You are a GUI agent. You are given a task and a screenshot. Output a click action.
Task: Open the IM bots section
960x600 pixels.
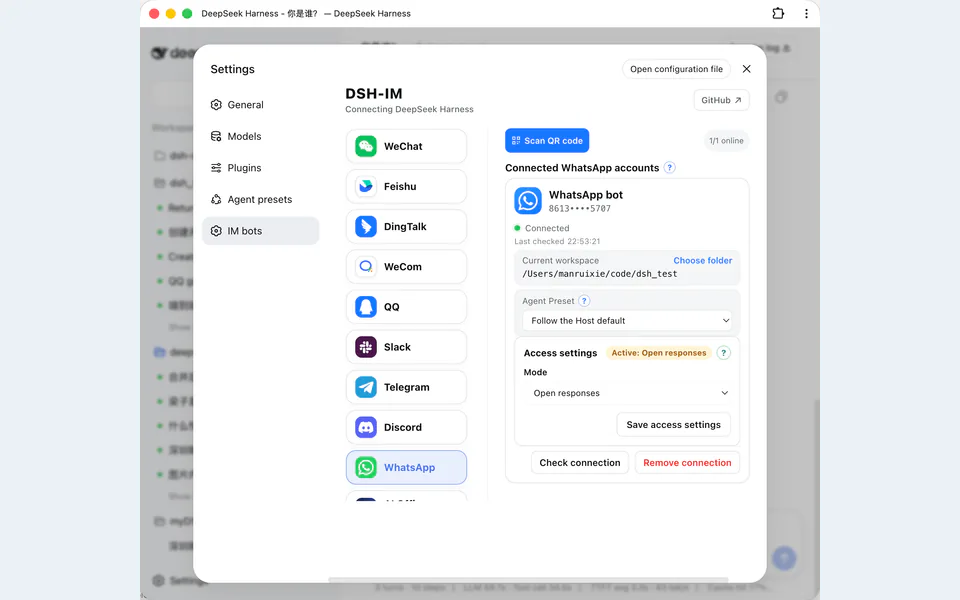260,231
